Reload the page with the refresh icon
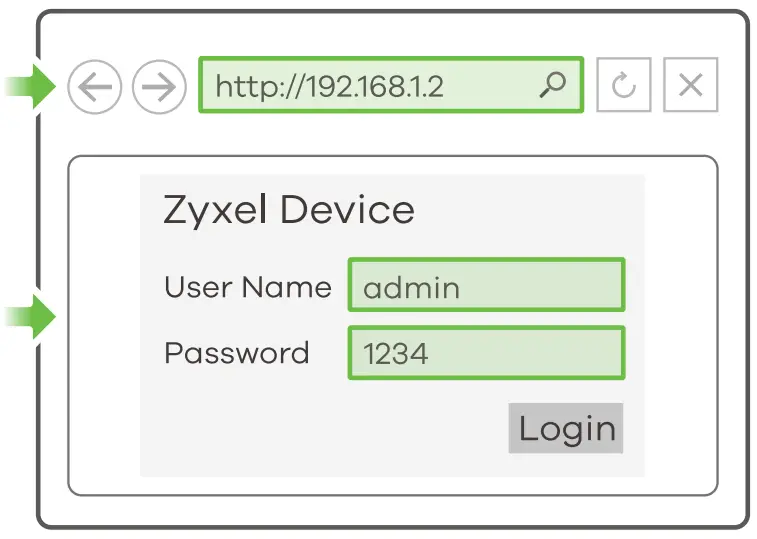Image resolution: width=757 pixels, height=539 pixels. tap(624, 86)
